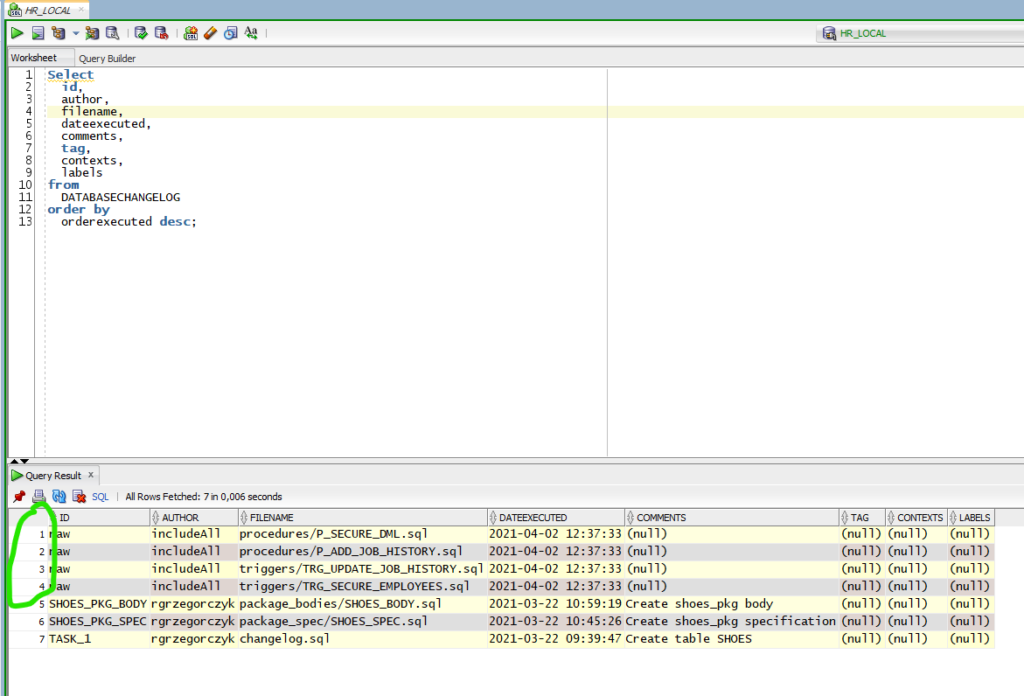Open the SQL History clock icon
Viewport: 1024px width, 696px height.
231,33
